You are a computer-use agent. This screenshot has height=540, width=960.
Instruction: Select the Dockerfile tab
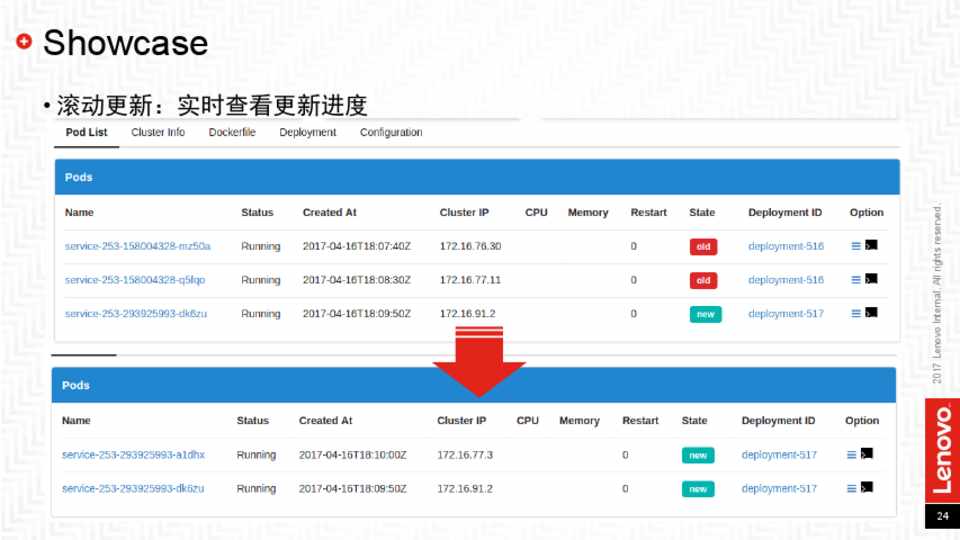click(x=232, y=132)
